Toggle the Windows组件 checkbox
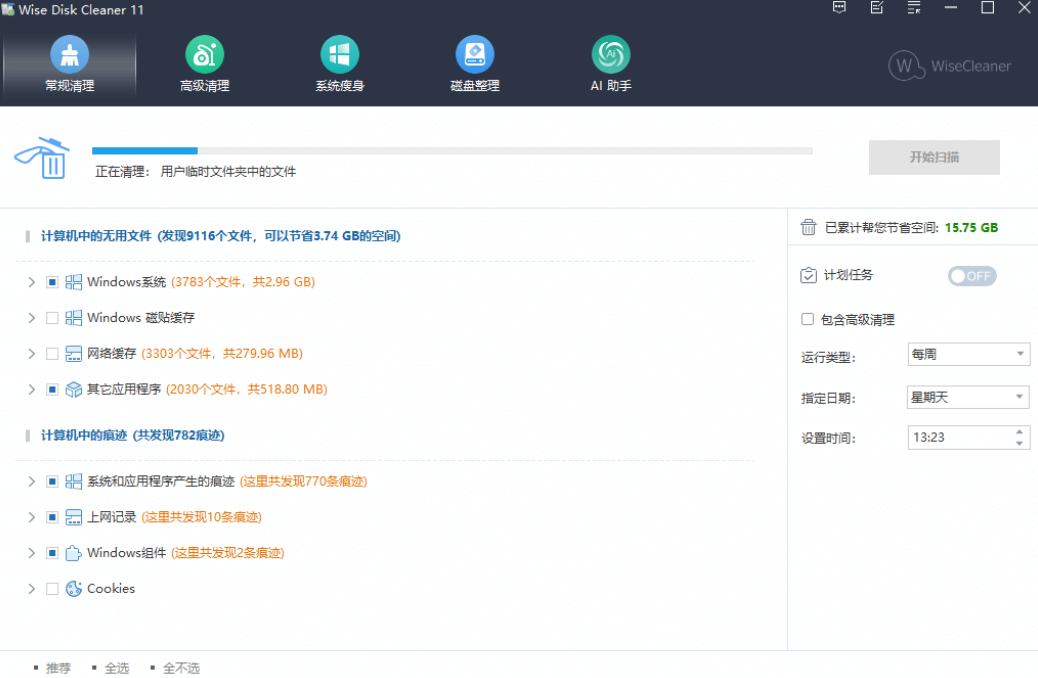 click(x=52, y=553)
